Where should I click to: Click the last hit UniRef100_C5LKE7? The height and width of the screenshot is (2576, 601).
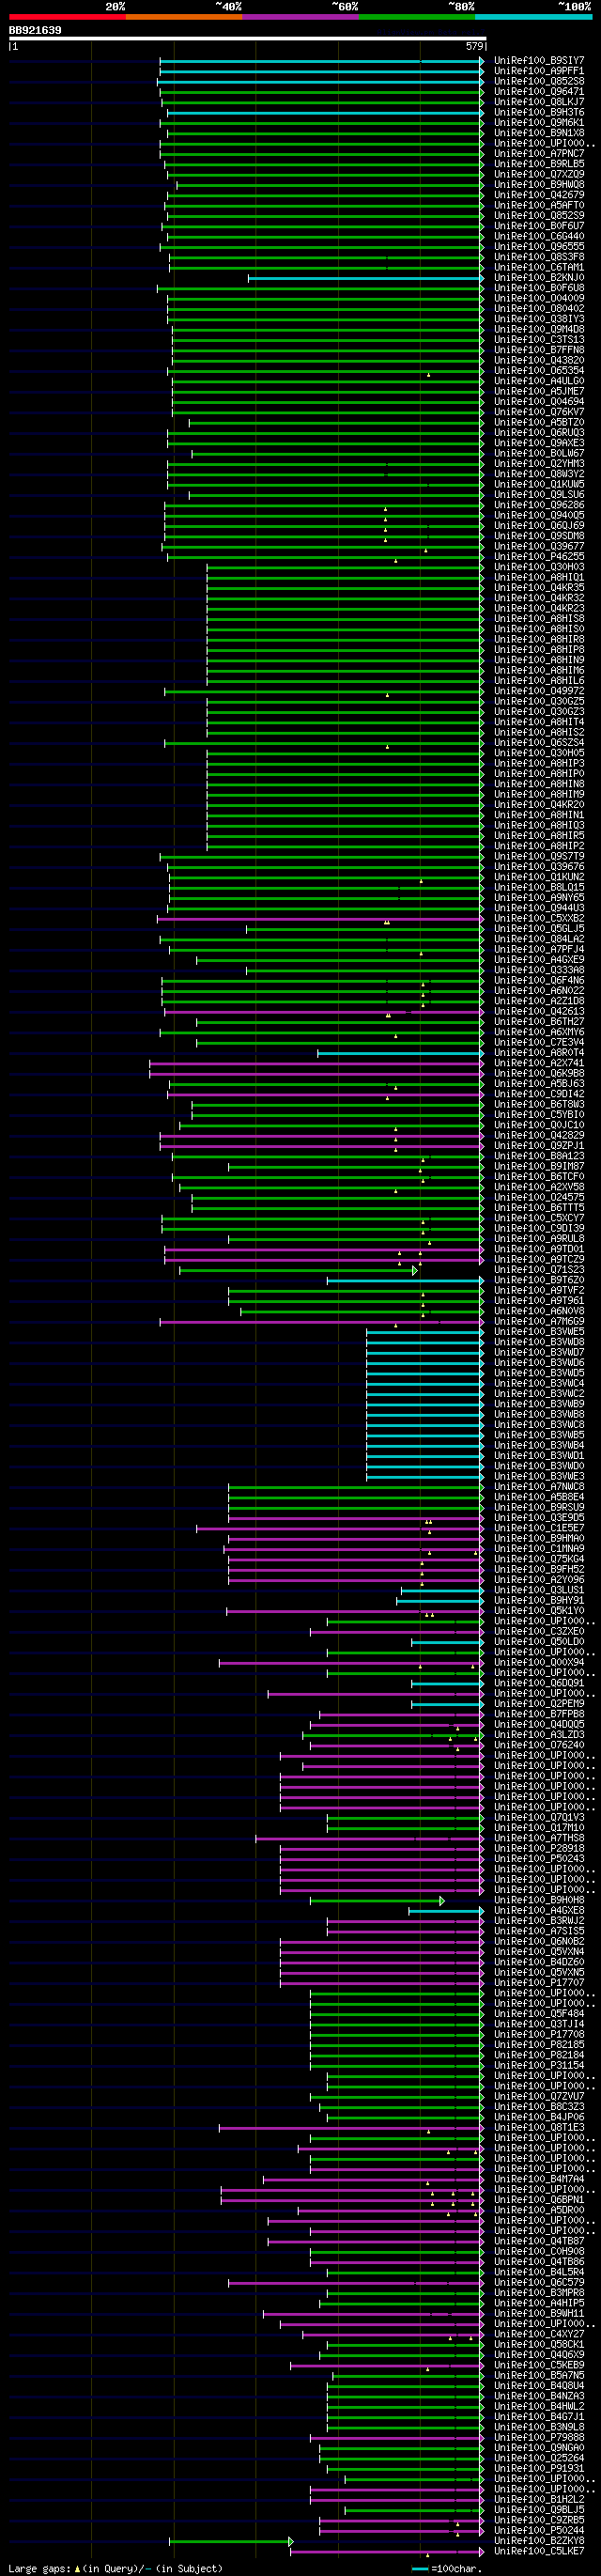click(x=539, y=2551)
